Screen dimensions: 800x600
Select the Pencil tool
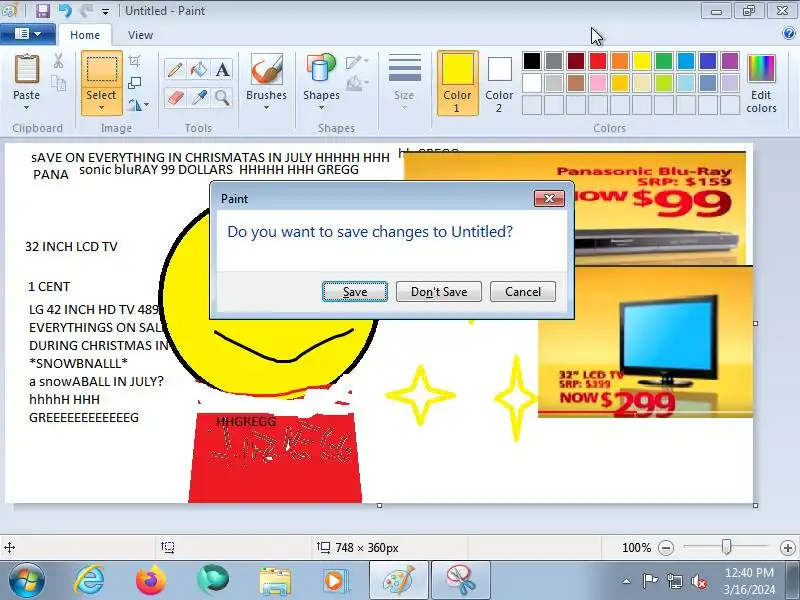[x=174, y=69]
